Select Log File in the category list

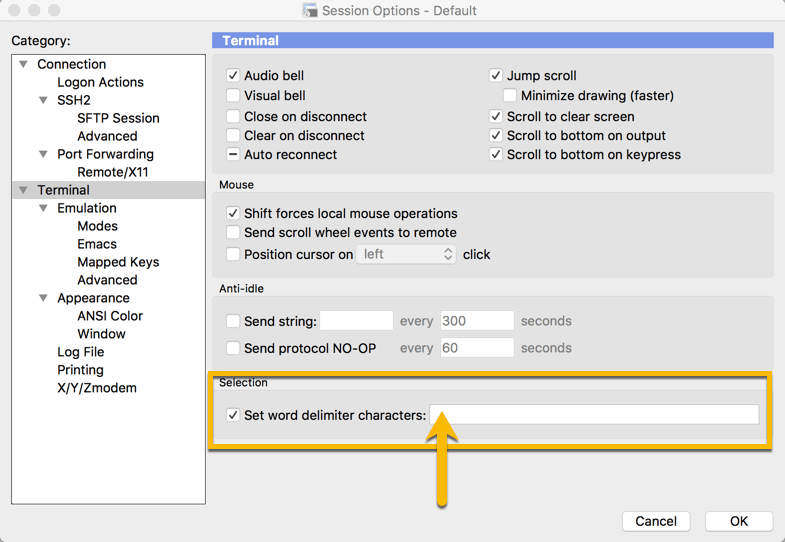81,352
